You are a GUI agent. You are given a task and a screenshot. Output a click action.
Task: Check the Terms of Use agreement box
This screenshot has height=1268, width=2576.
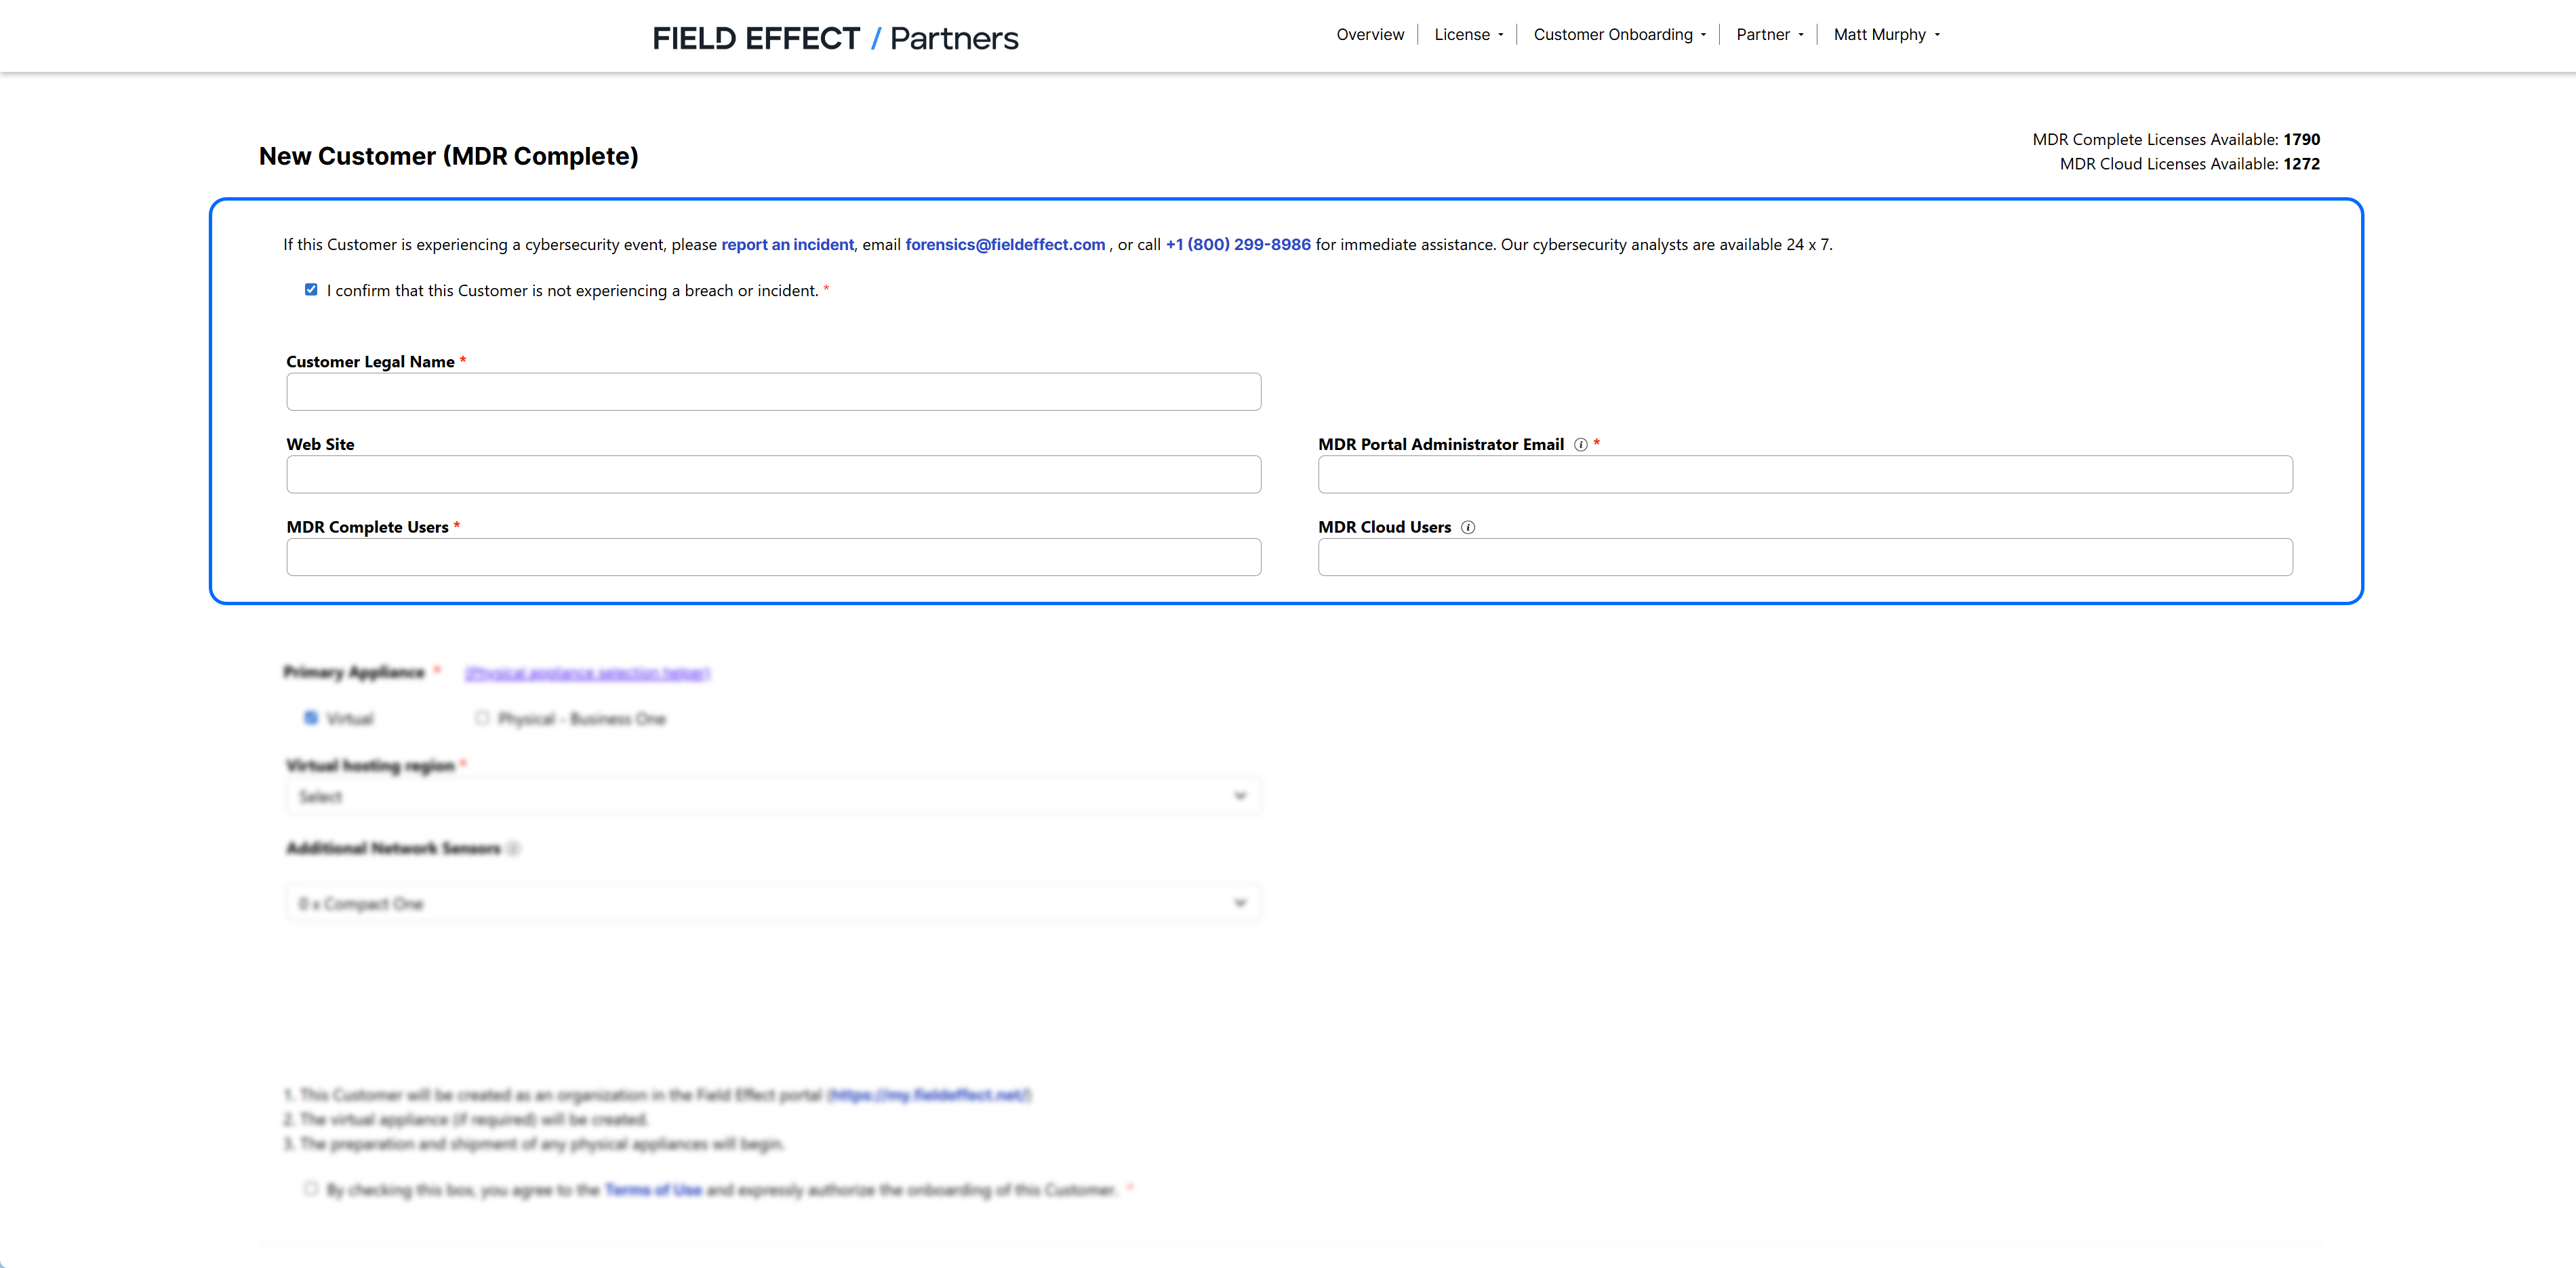click(311, 1189)
